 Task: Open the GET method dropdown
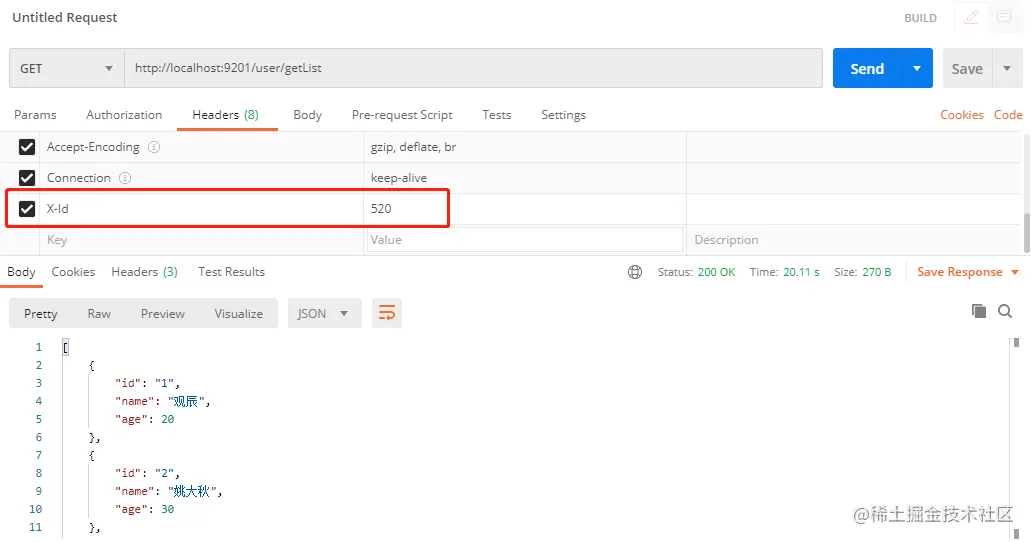tap(66, 68)
